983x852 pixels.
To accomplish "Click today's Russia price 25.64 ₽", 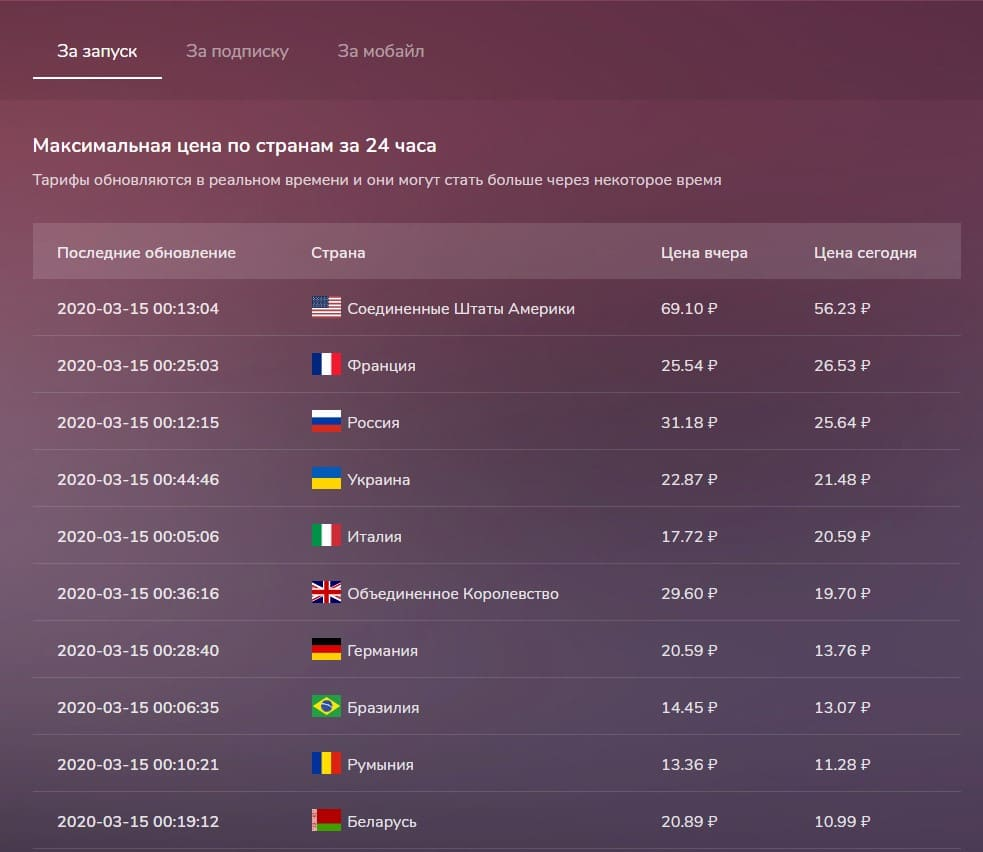I will 842,423.
